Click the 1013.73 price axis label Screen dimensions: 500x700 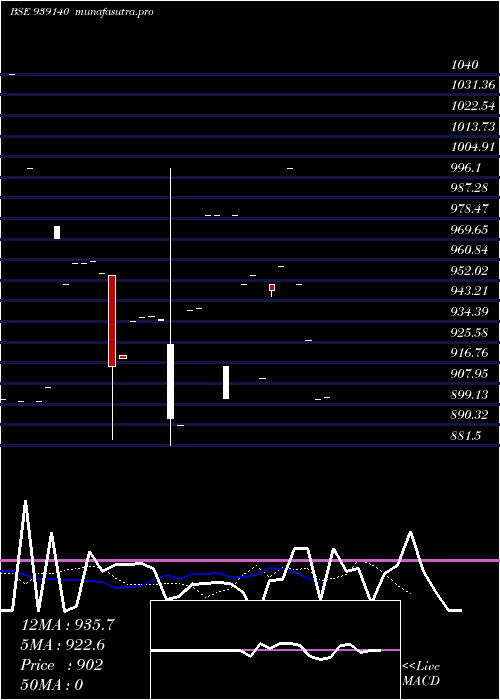pos(473,127)
